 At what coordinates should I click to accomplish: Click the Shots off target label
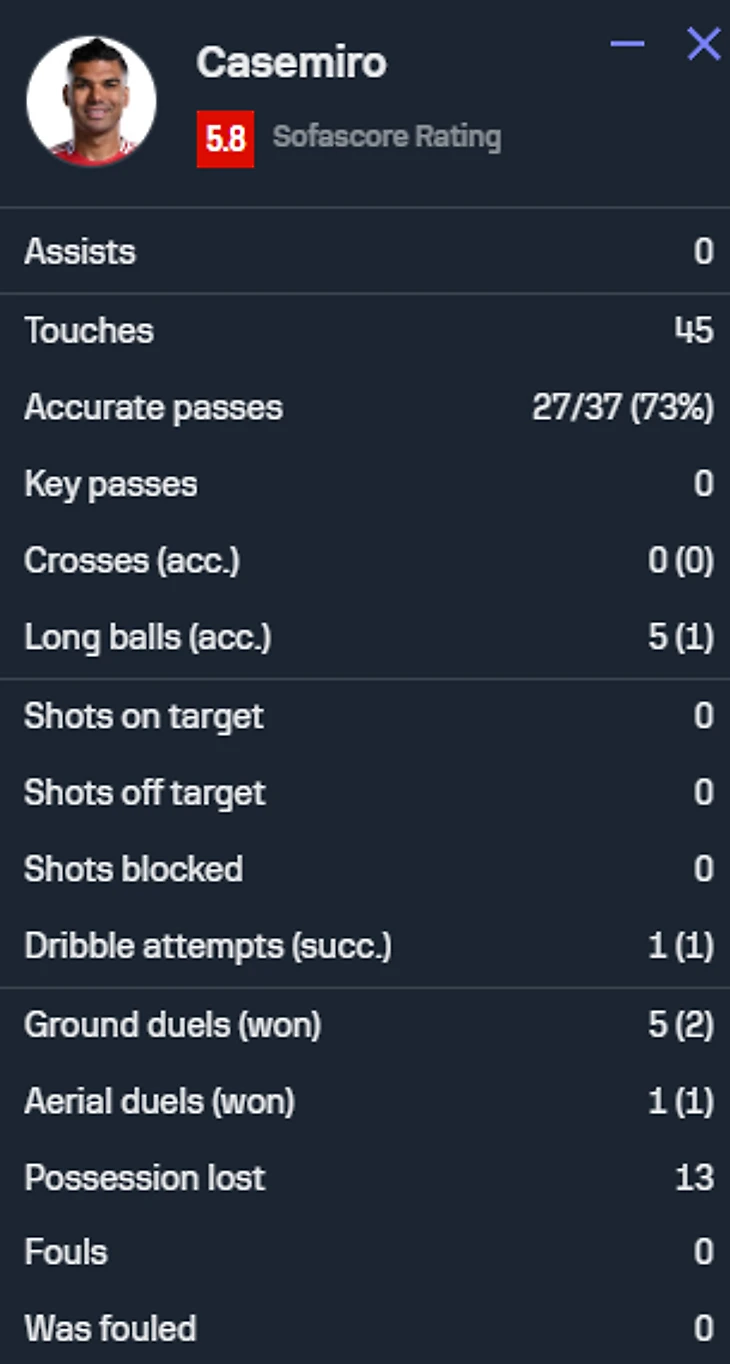pyautogui.click(x=145, y=793)
